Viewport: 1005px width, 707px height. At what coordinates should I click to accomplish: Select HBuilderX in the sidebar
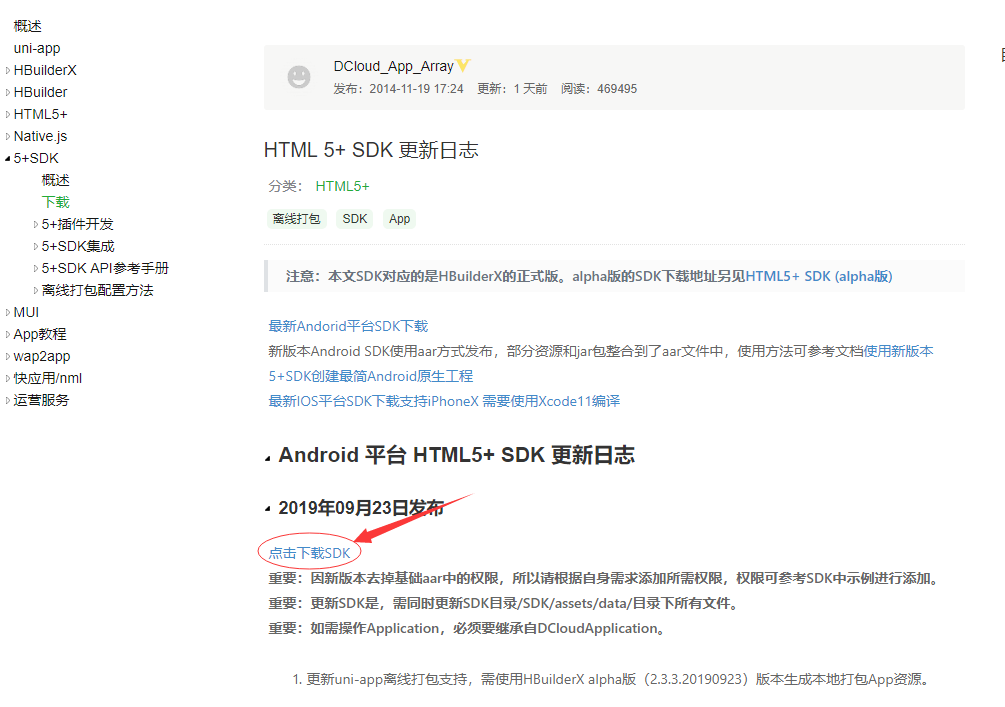coord(45,71)
